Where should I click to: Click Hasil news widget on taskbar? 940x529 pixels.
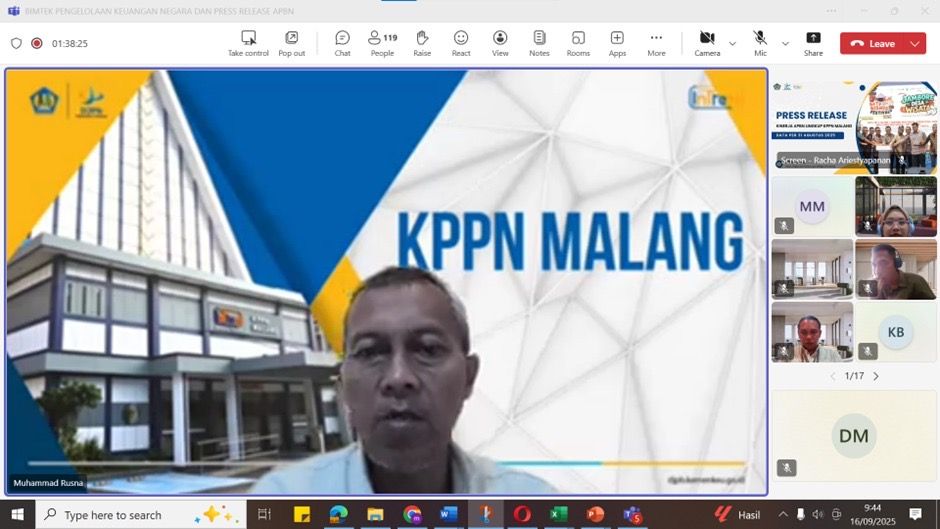point(738,515)
